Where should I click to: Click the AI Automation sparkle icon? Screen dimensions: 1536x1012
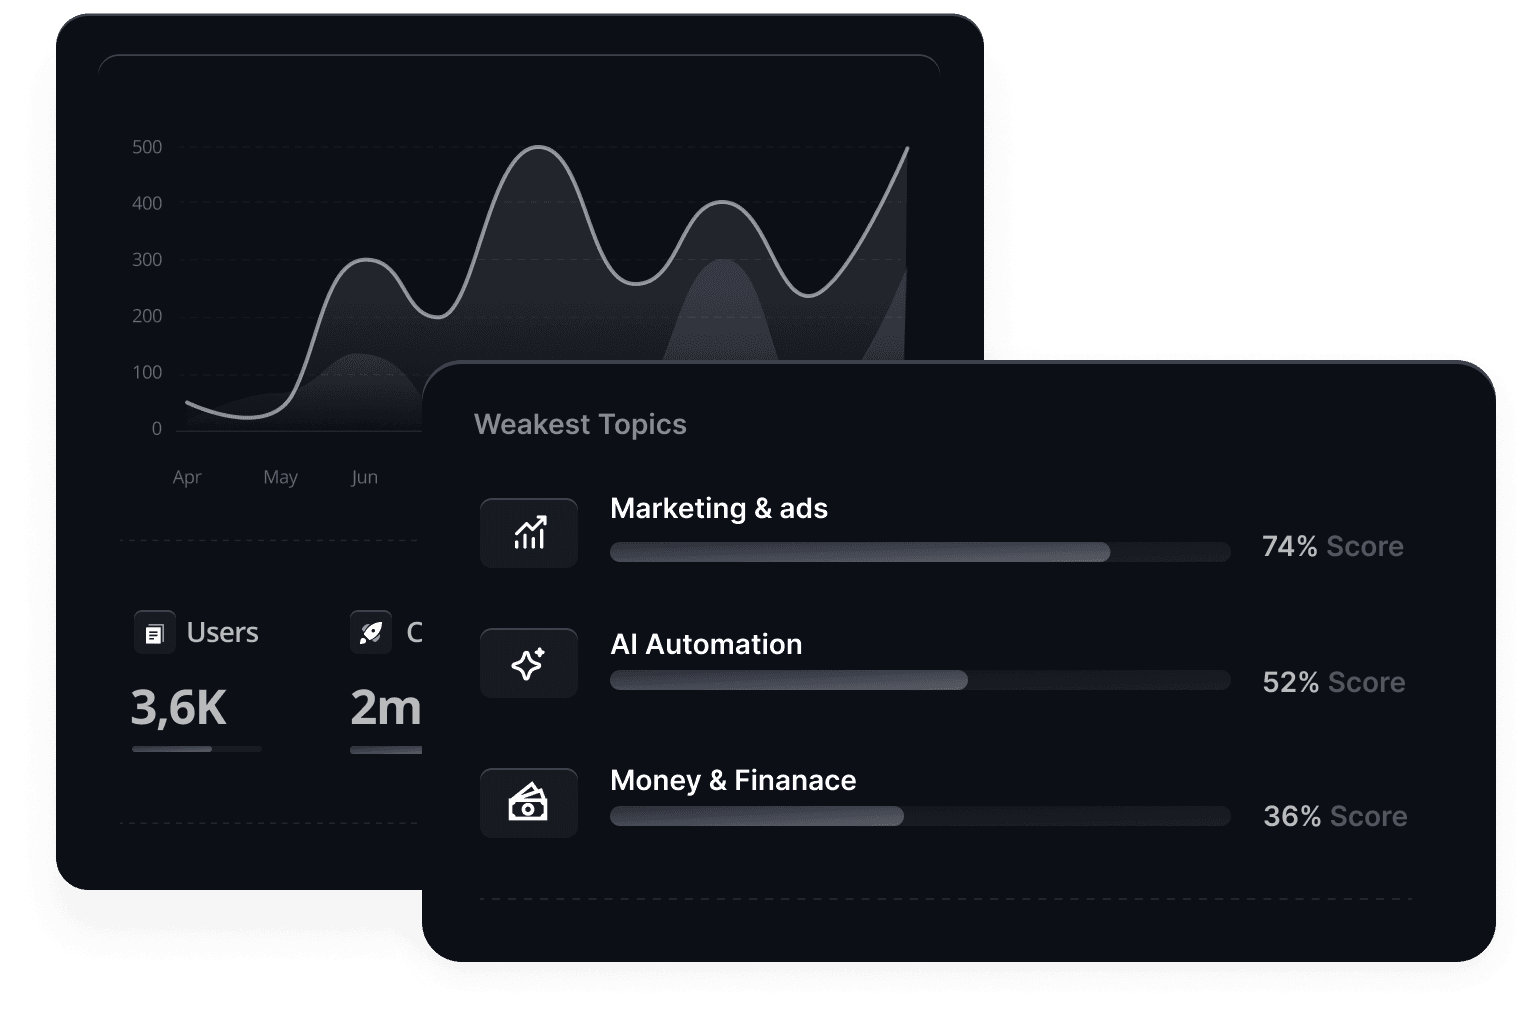click(529, 663)
